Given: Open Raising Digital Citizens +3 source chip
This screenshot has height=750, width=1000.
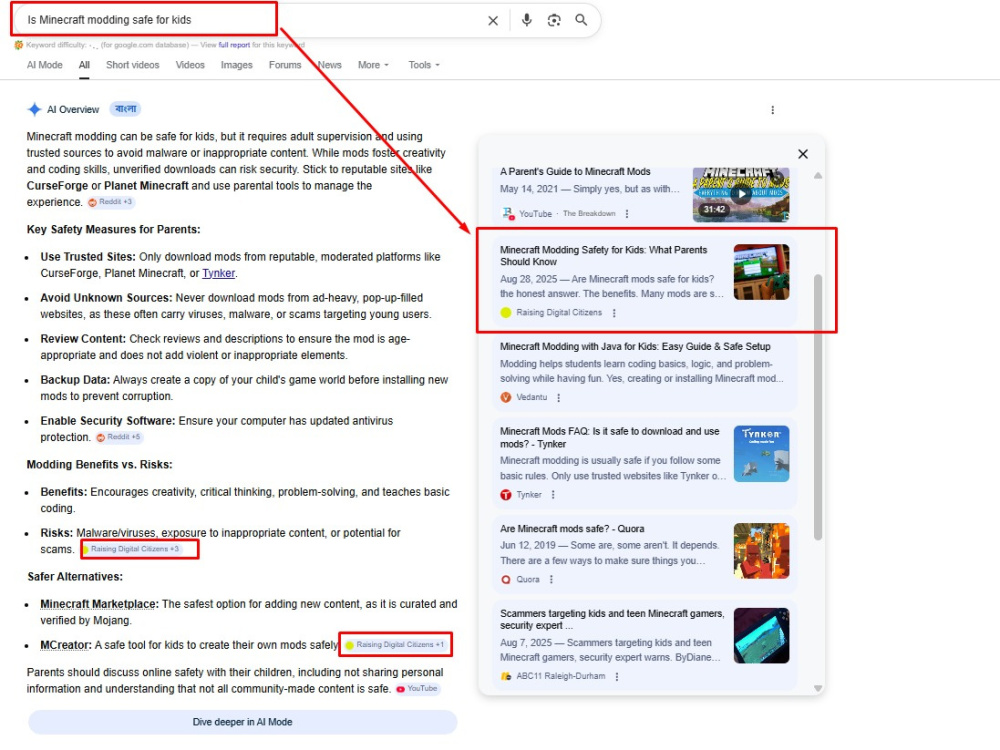Looking at the screenshot, I should click(131, 549).
